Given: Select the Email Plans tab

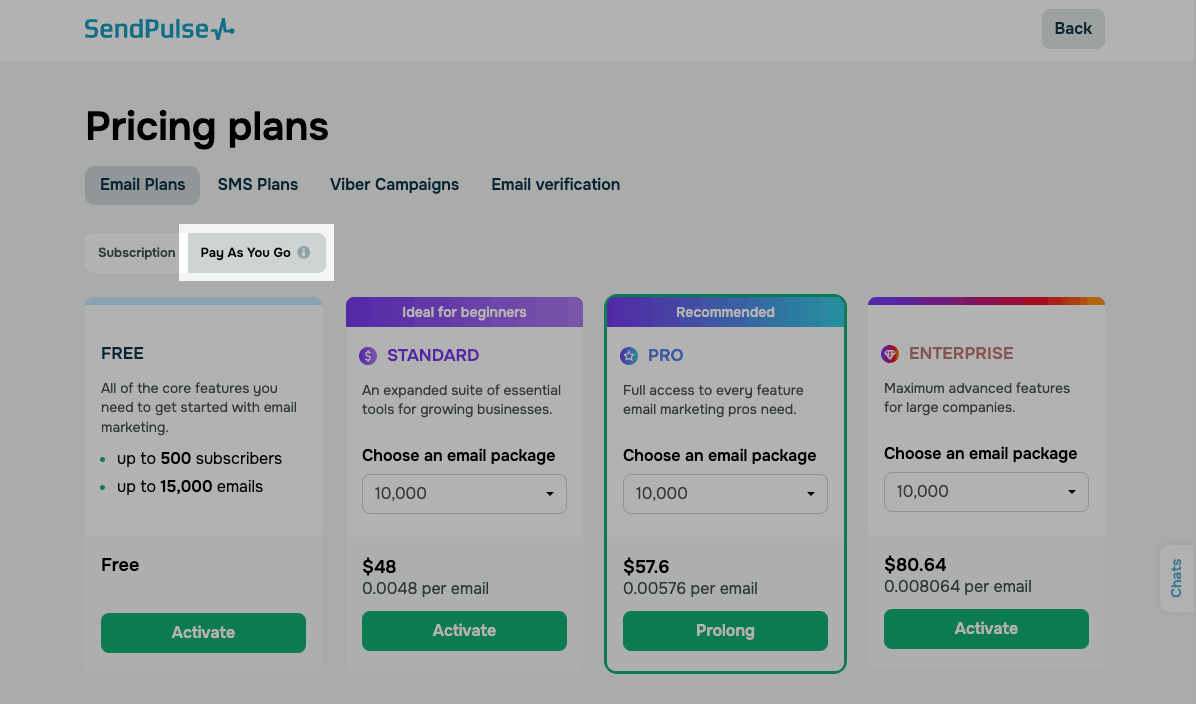Looking at the screenshot, I should (142, 185).
